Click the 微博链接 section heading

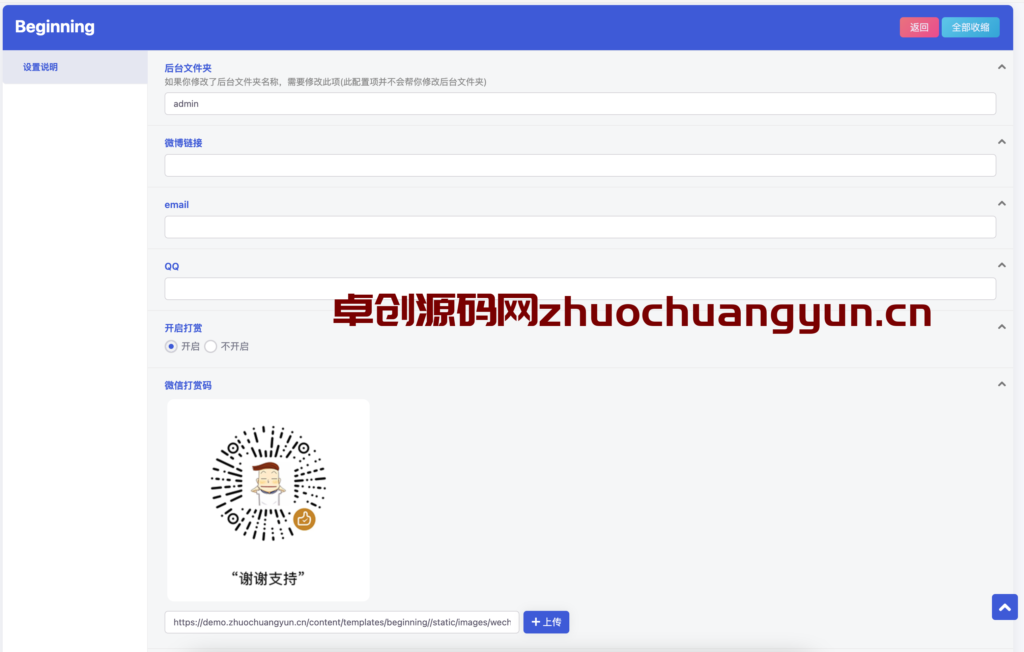point(184,142)
